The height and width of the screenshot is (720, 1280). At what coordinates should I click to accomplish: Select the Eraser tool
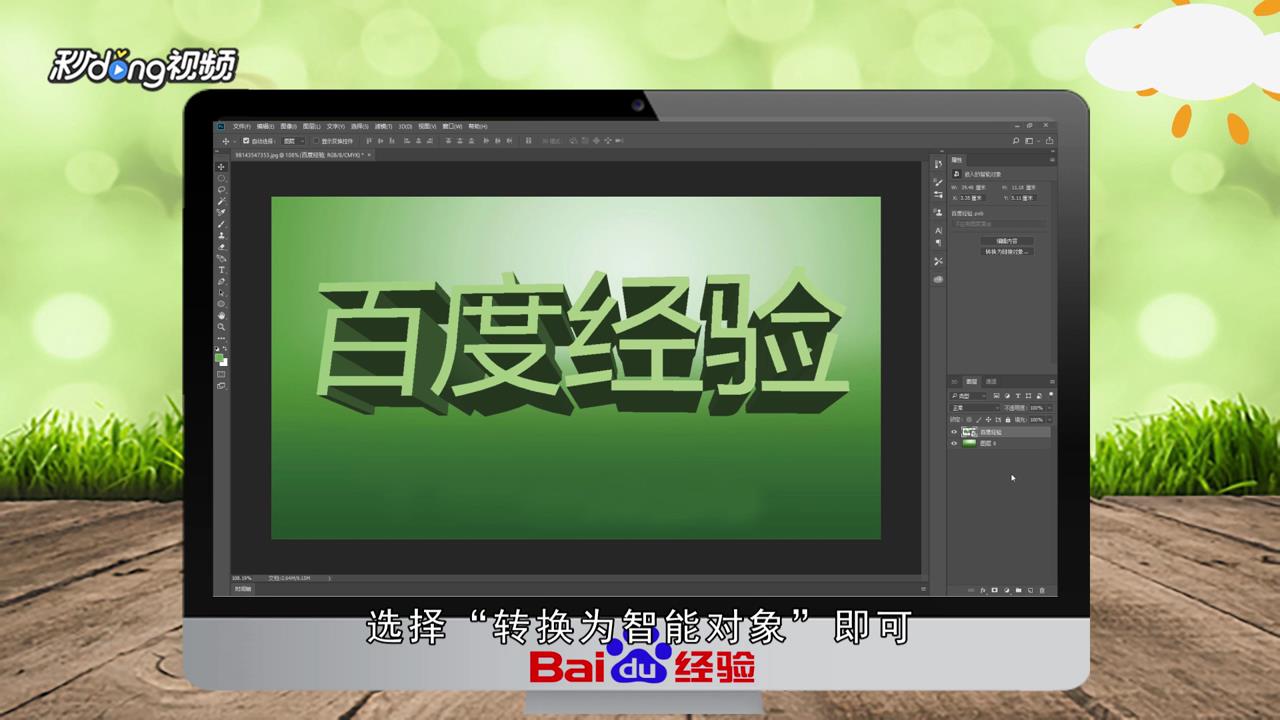221,247
